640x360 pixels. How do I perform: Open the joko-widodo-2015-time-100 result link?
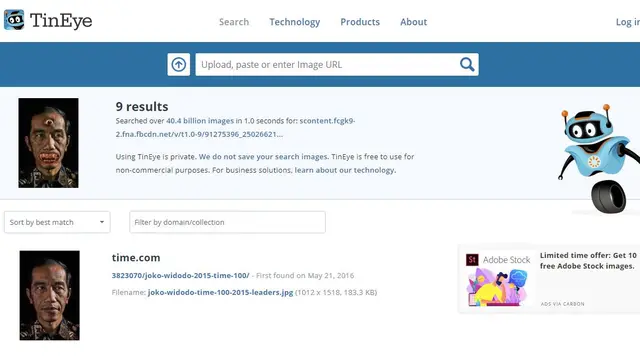point(180,276)
